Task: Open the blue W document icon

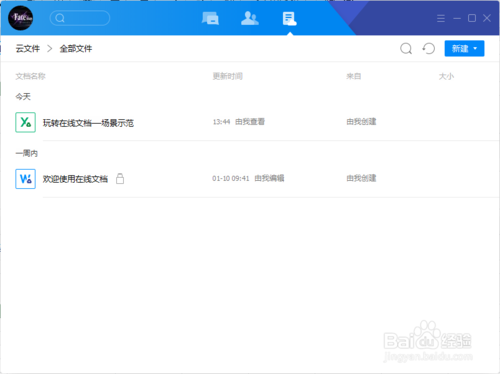Action: click(25, 179)
